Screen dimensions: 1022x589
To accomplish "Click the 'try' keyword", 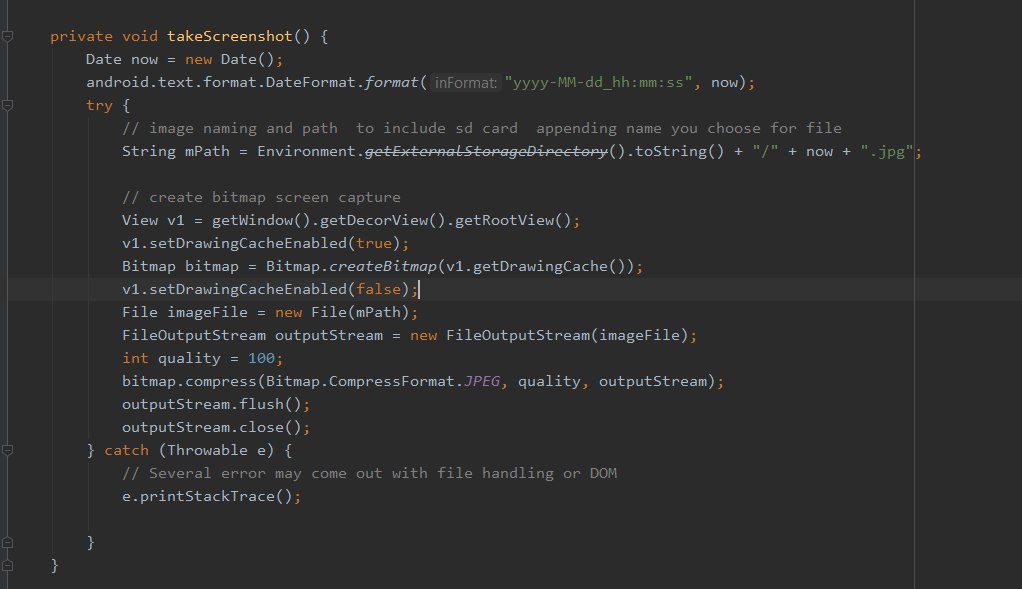I will 99,106.
